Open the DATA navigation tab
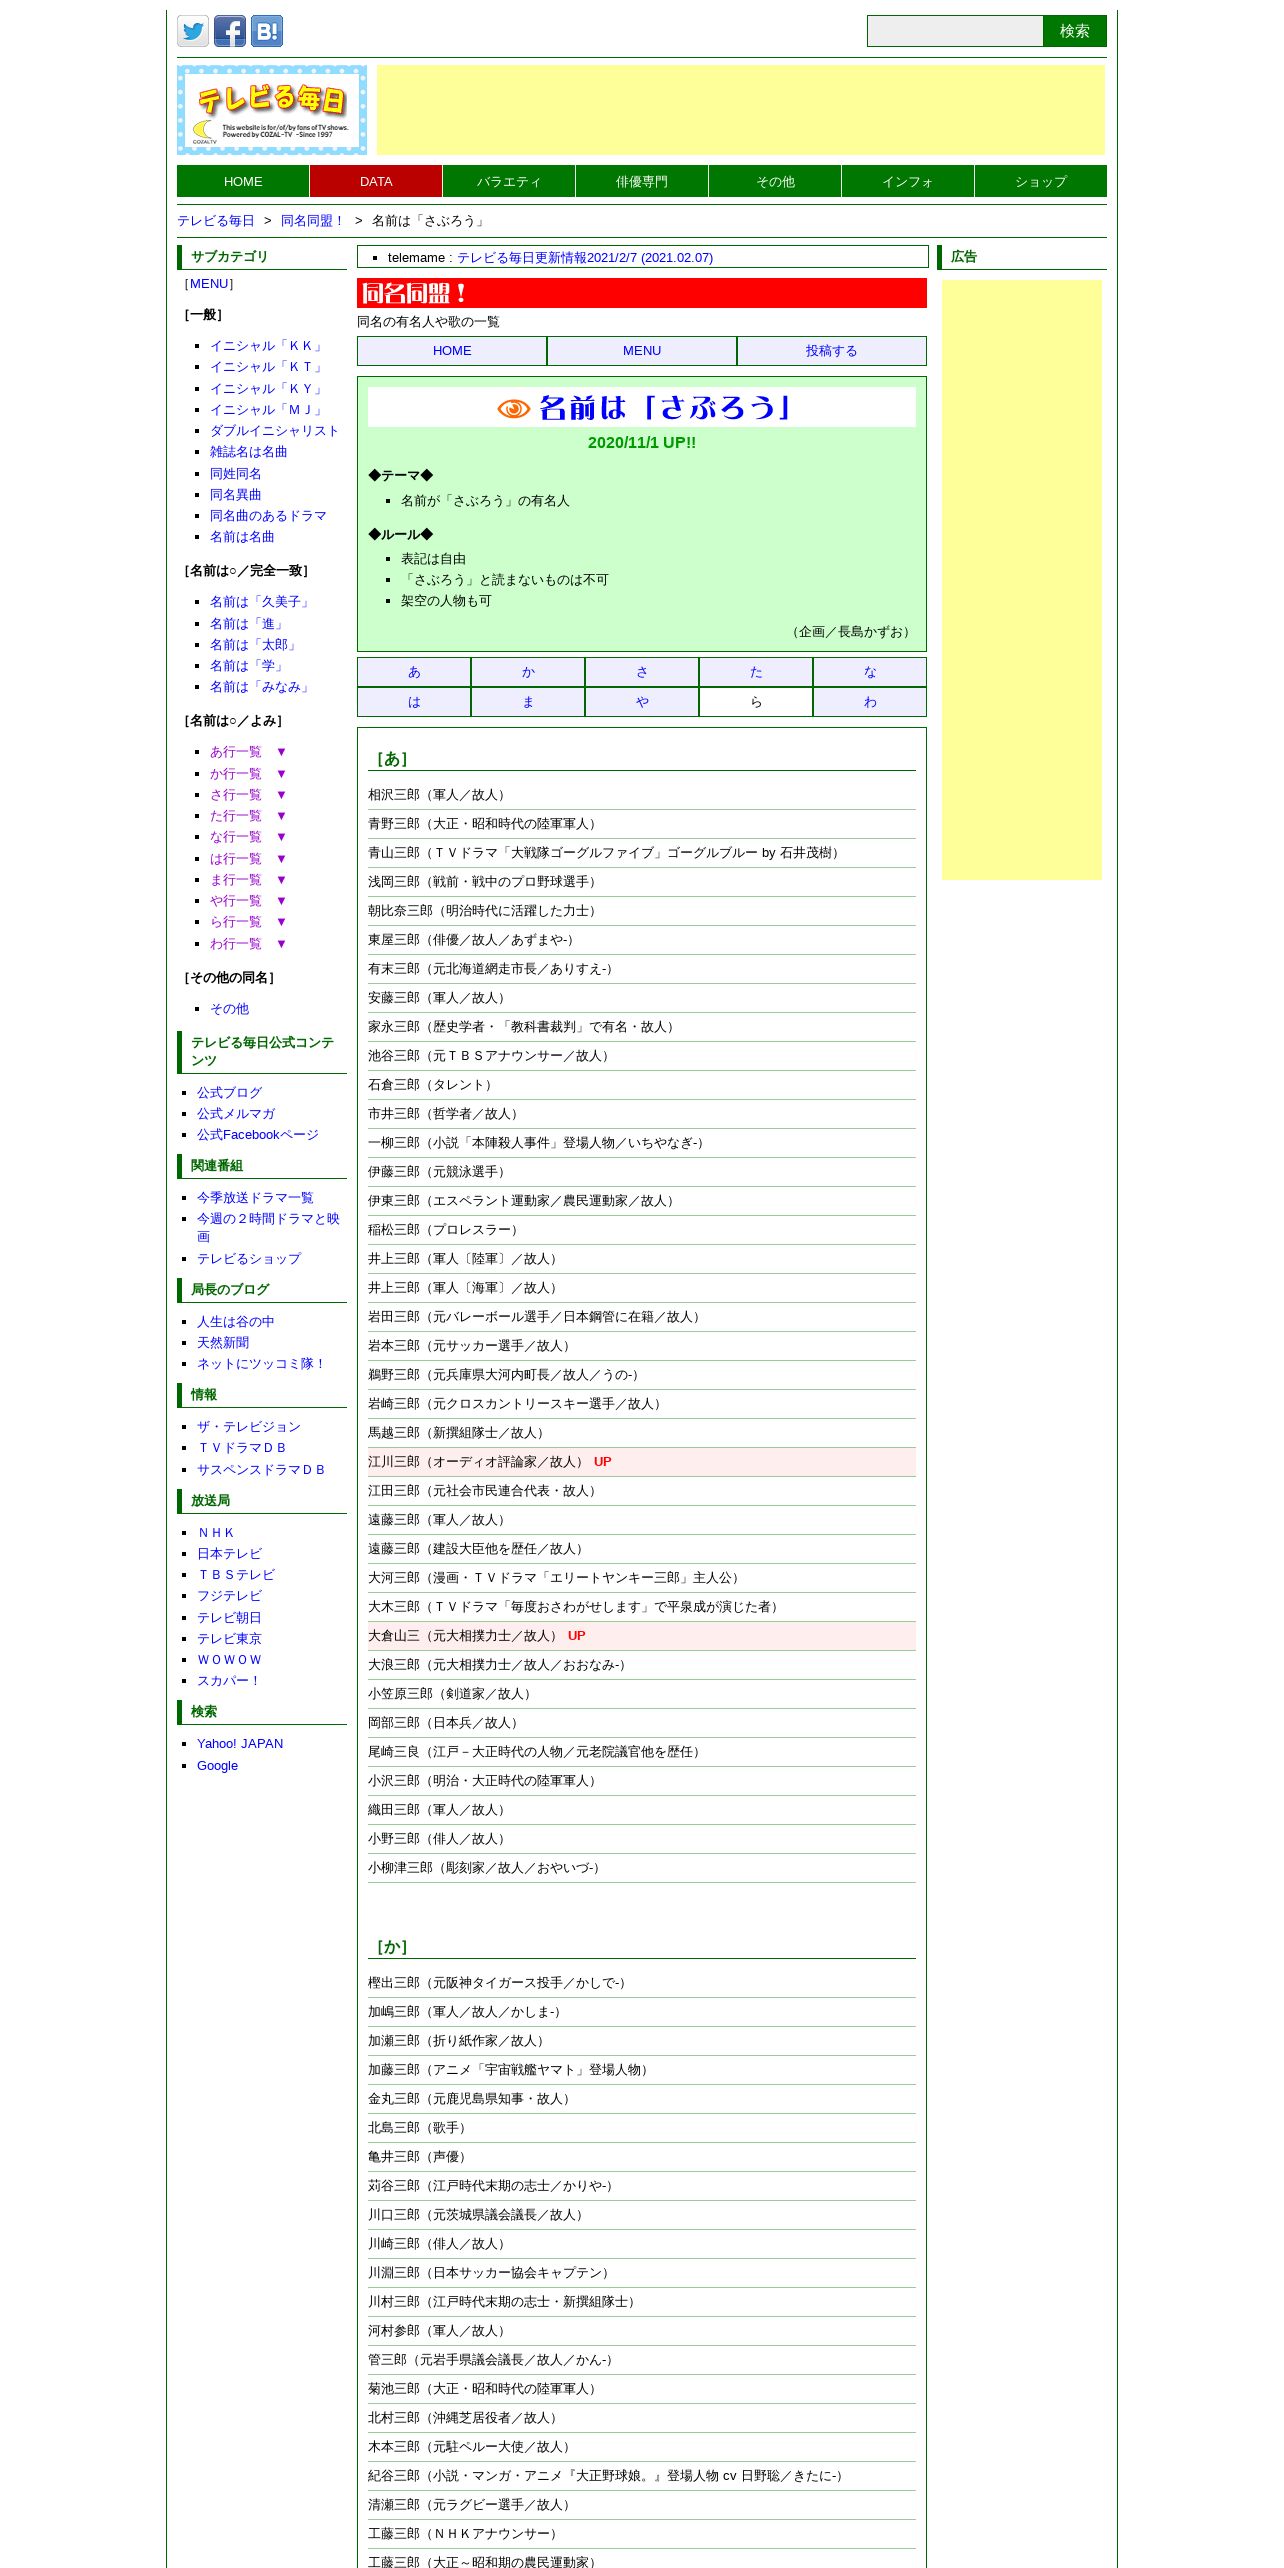 point(376,181)
